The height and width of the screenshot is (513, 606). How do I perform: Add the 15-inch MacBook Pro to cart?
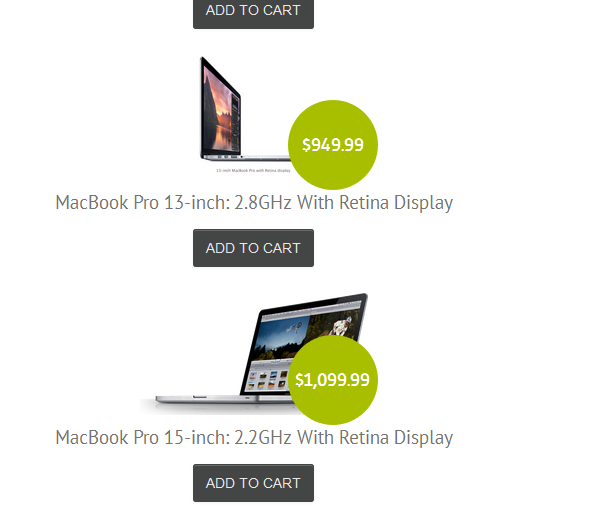pyautogui.click(x=253, y=483)
